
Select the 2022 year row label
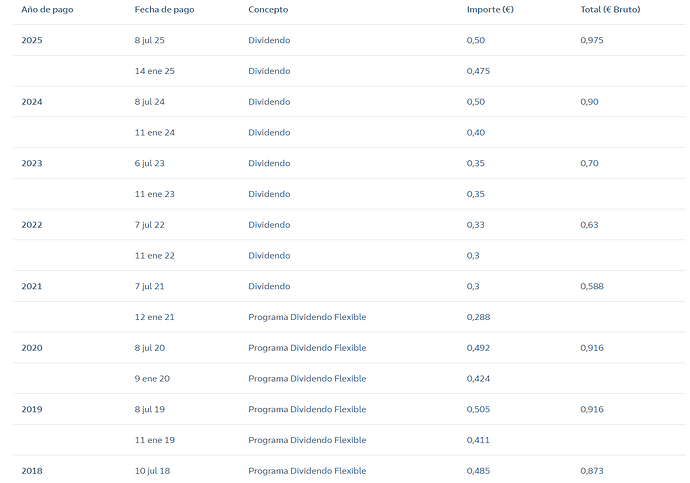click(x=32, y=225)
